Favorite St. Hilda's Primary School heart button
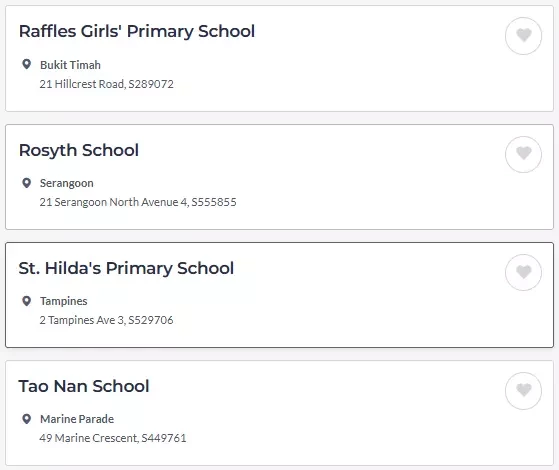 click(x=523, y=272)
